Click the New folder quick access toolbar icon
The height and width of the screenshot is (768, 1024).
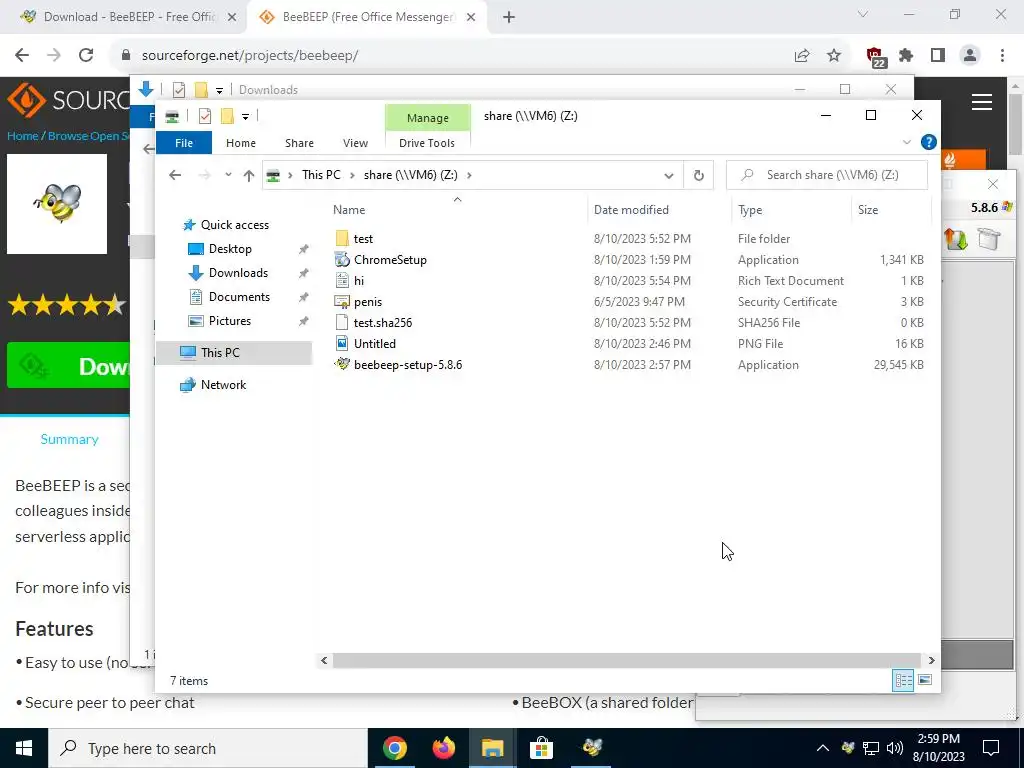pos(227,116)
